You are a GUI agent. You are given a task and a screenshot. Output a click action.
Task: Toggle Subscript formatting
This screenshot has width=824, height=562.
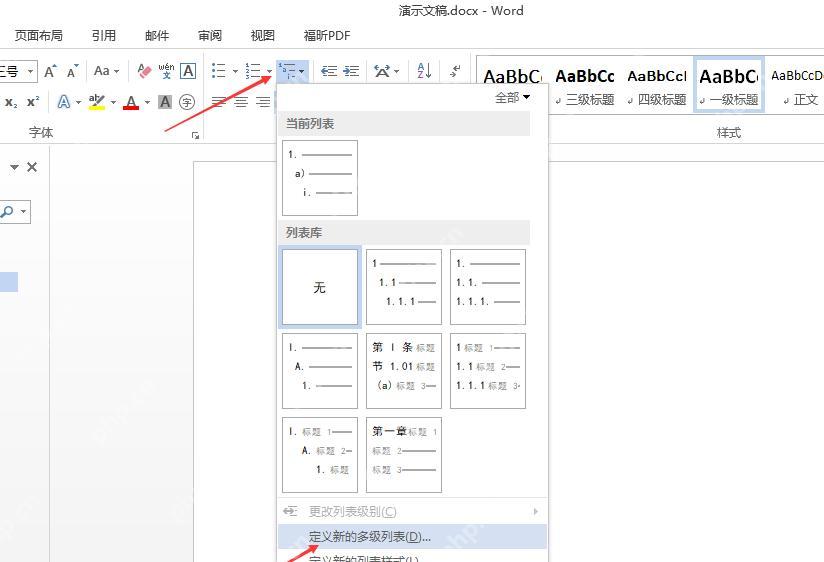(x=11, y=102)
